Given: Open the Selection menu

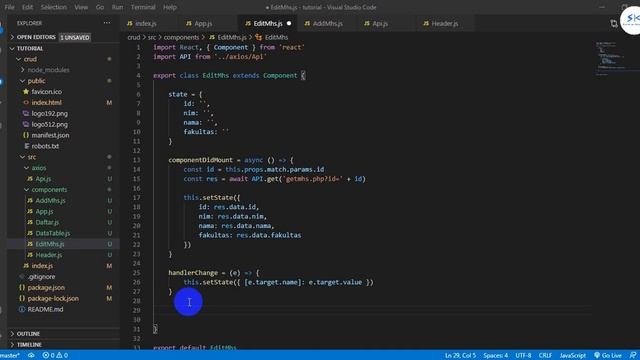Looking at the screenshot, I should pos(53,7).
